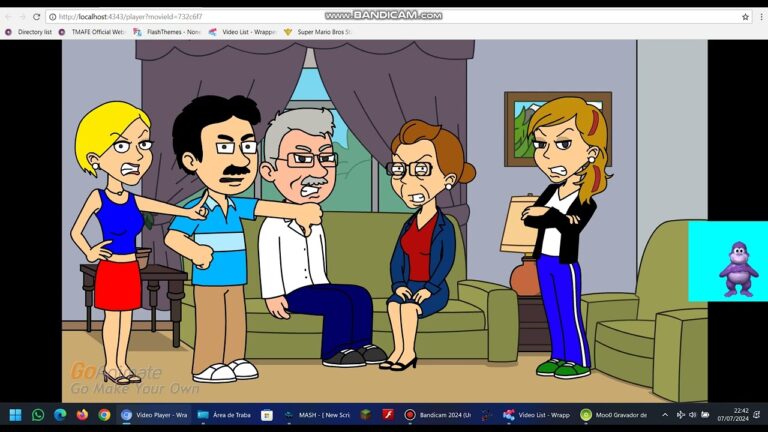This screenshot has width=768, height=432.
Task: Click the BonziBuddy purple gorilla overlay
Action: pyautogui.click(x=738, y=269)
